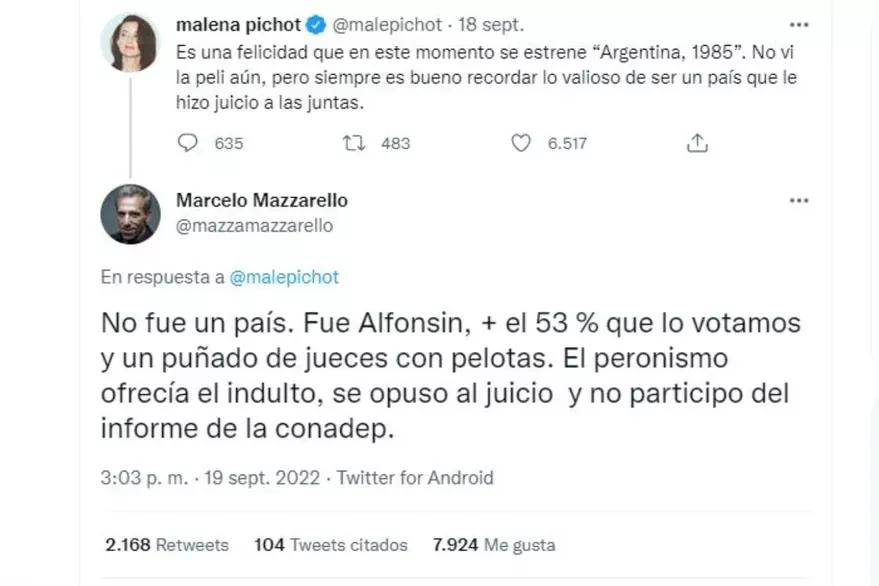Like malena pichot's tweet via heart icon
The height and width of the screenshot is (586, 879).
(x=520, y=143)
